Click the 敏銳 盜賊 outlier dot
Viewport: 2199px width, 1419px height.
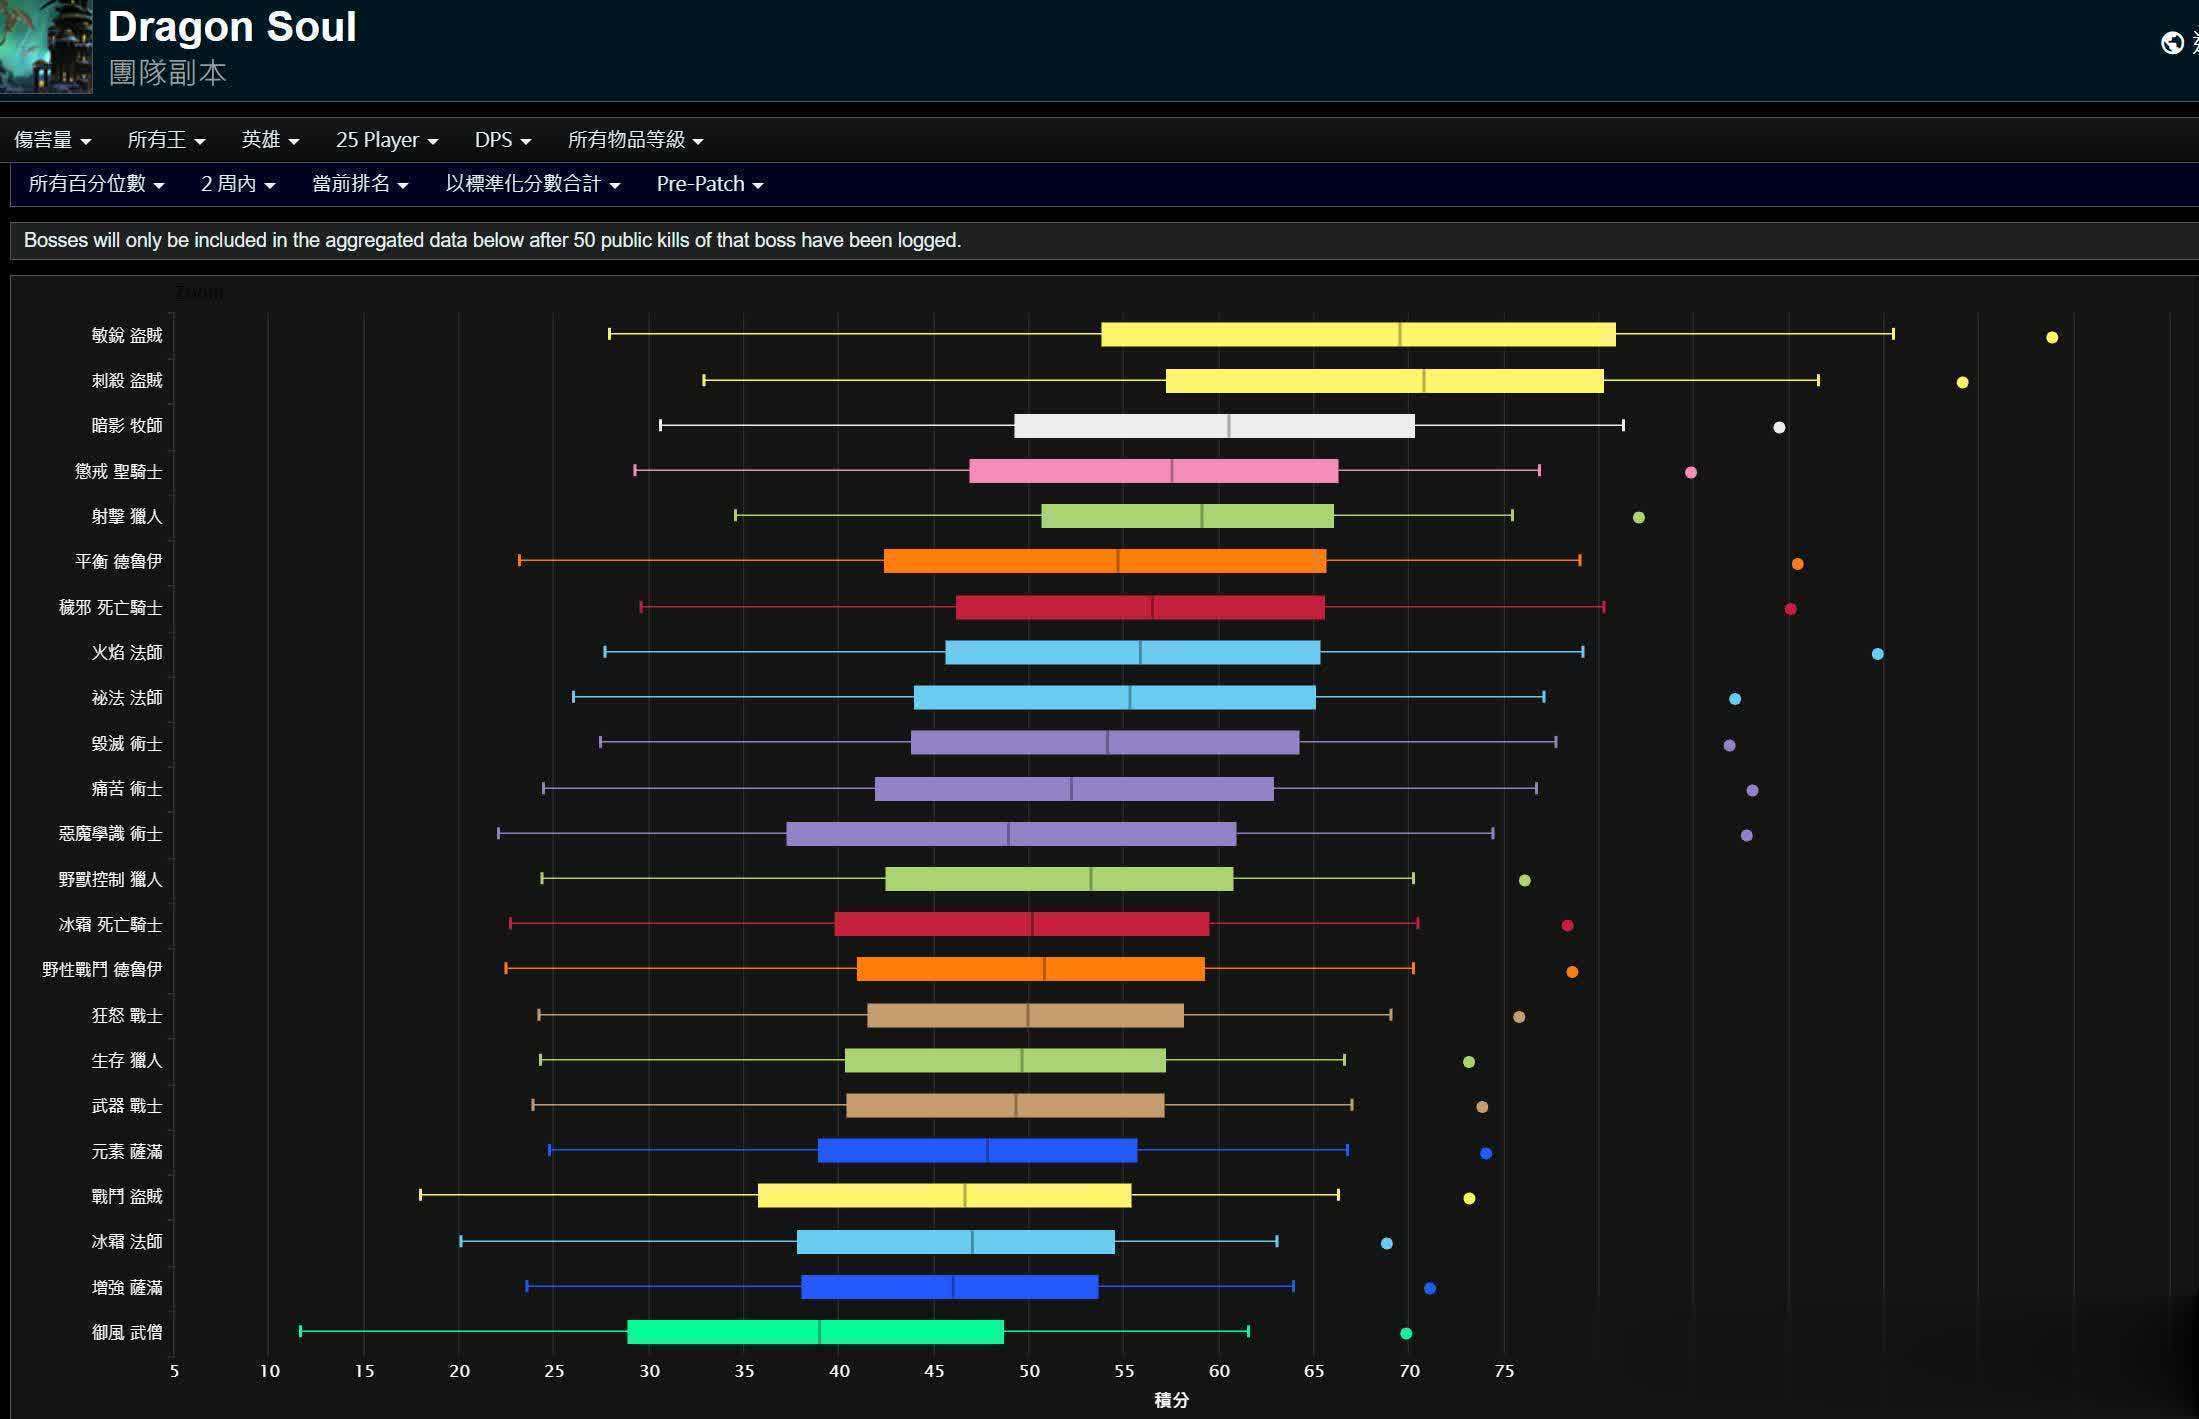(x=2052, y=337)
